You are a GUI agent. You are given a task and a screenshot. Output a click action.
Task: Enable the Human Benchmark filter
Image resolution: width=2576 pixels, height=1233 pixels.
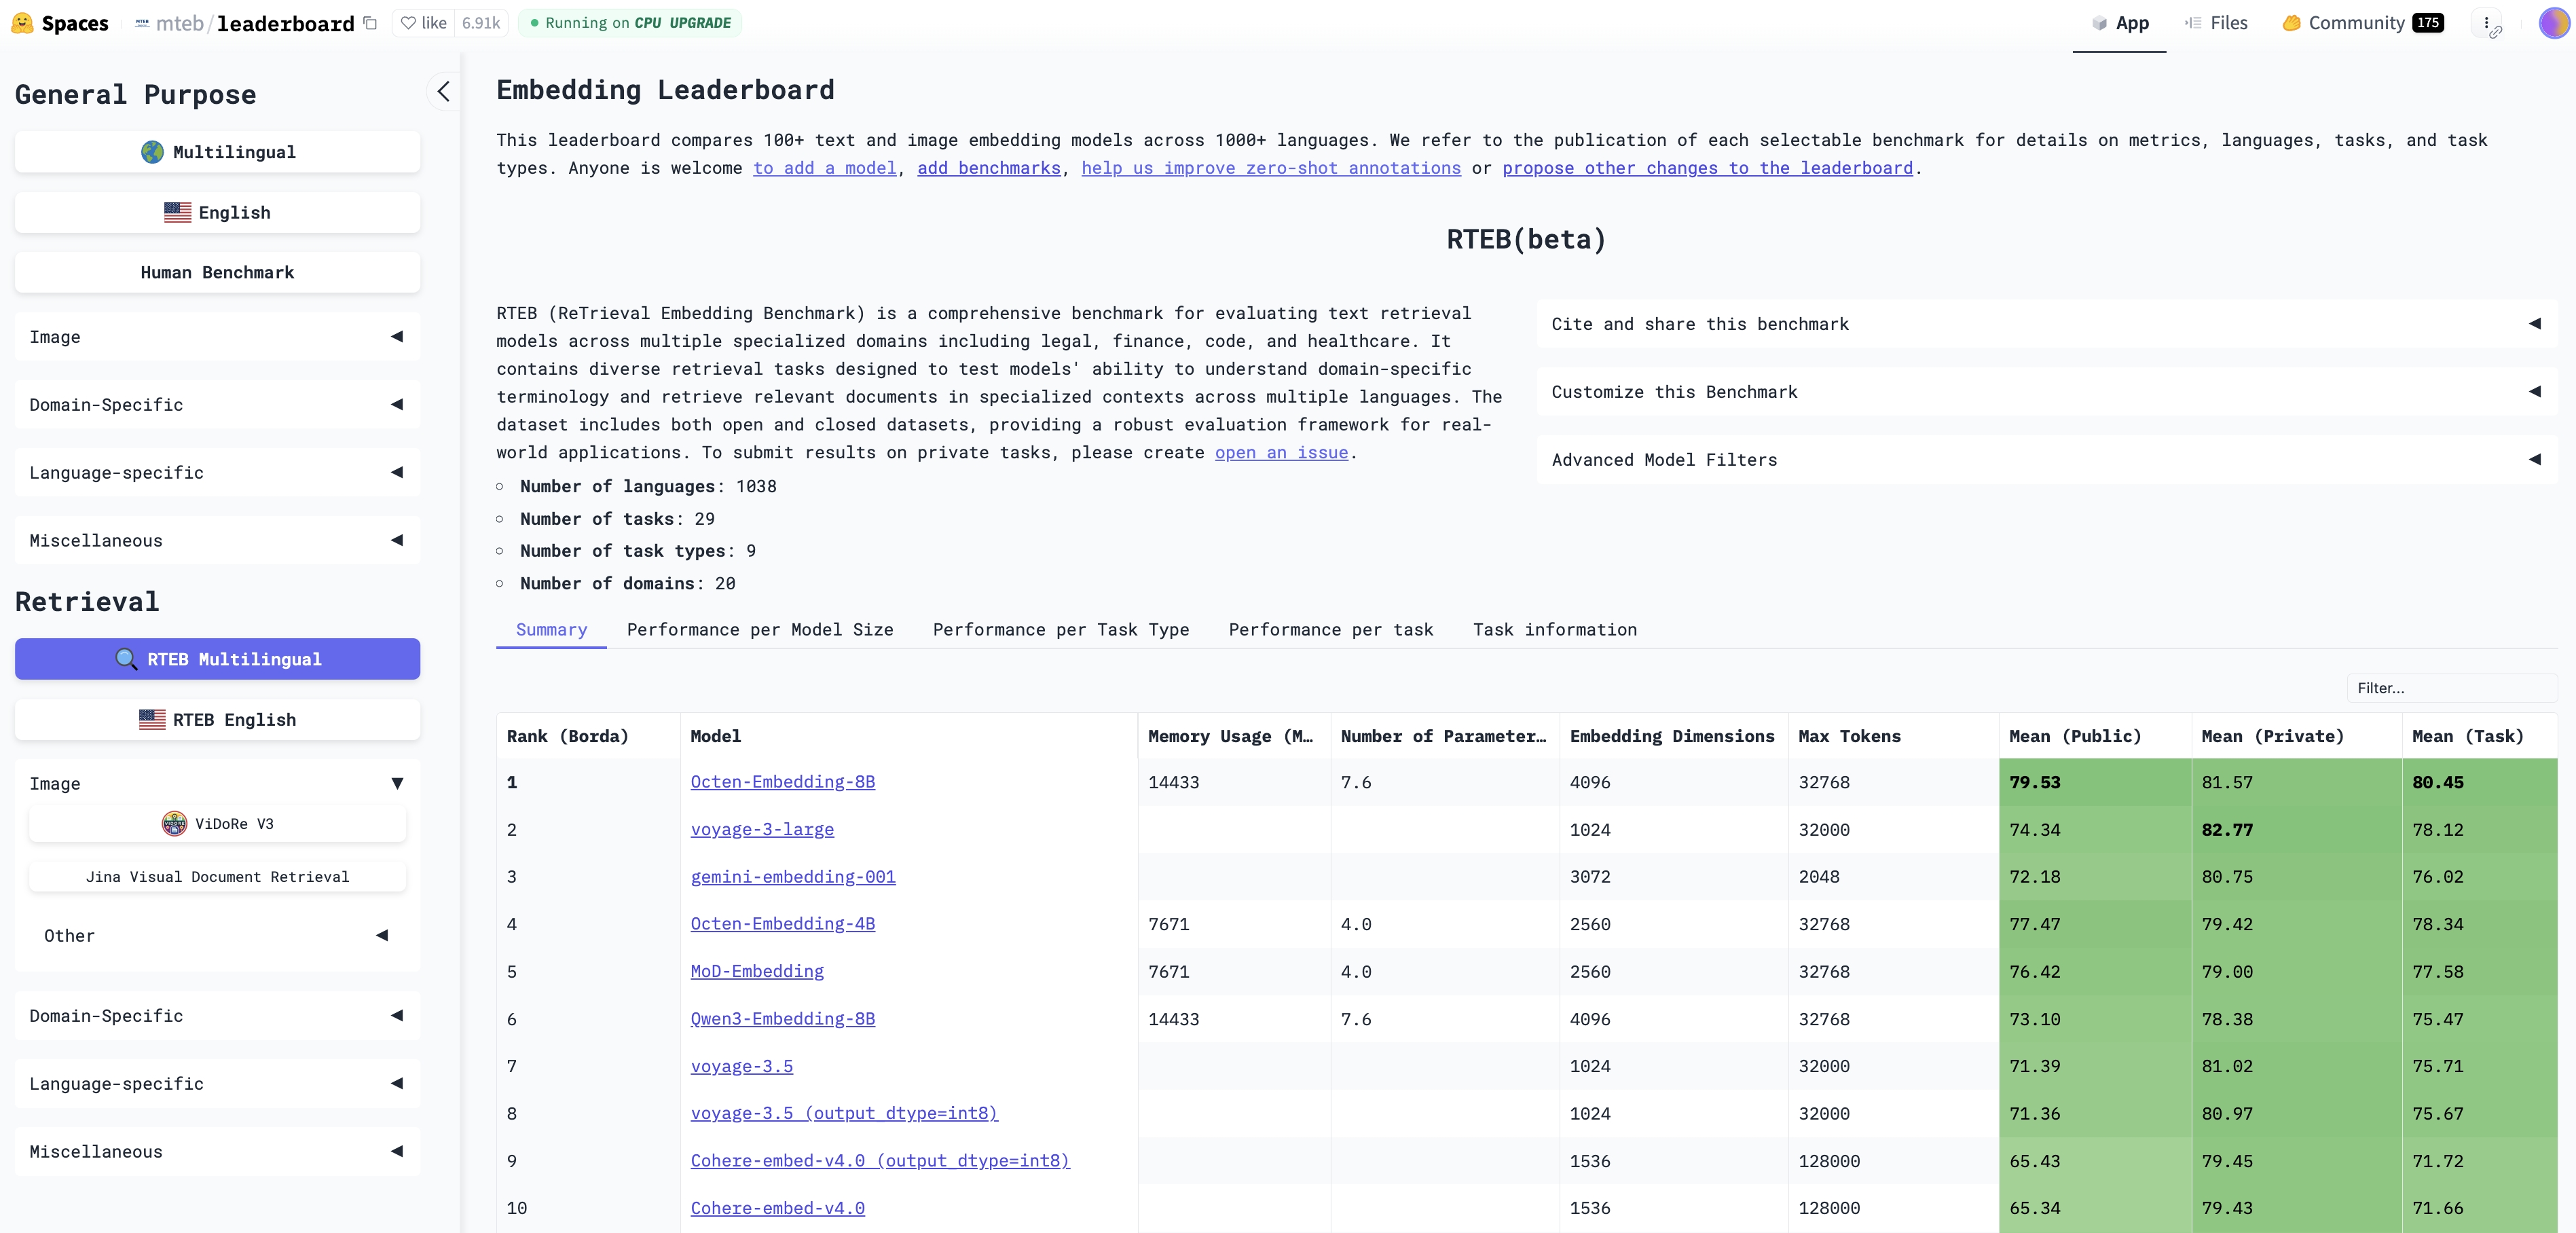click(x=217, y=272)
